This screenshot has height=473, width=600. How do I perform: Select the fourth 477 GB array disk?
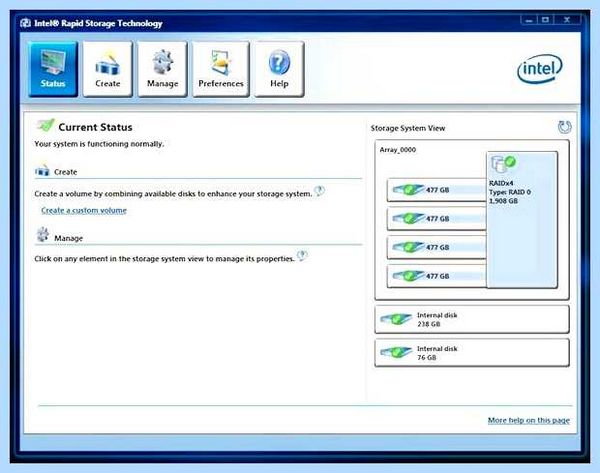pyautogui.click(x=436, y=276)
